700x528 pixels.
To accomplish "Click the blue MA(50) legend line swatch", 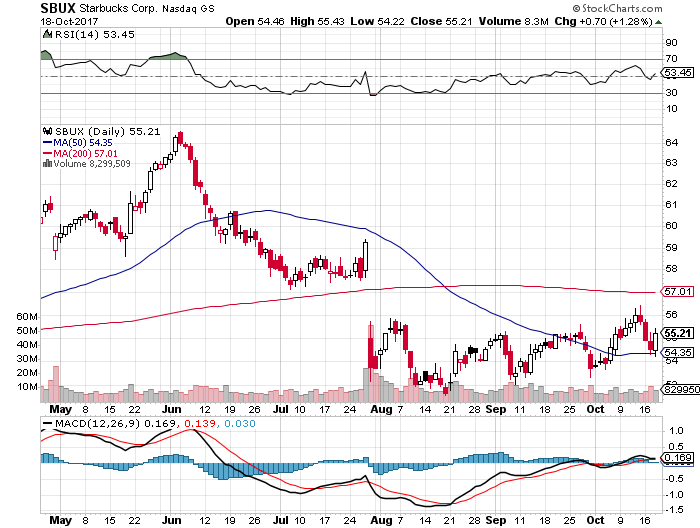I will click(x=47, y=142).
